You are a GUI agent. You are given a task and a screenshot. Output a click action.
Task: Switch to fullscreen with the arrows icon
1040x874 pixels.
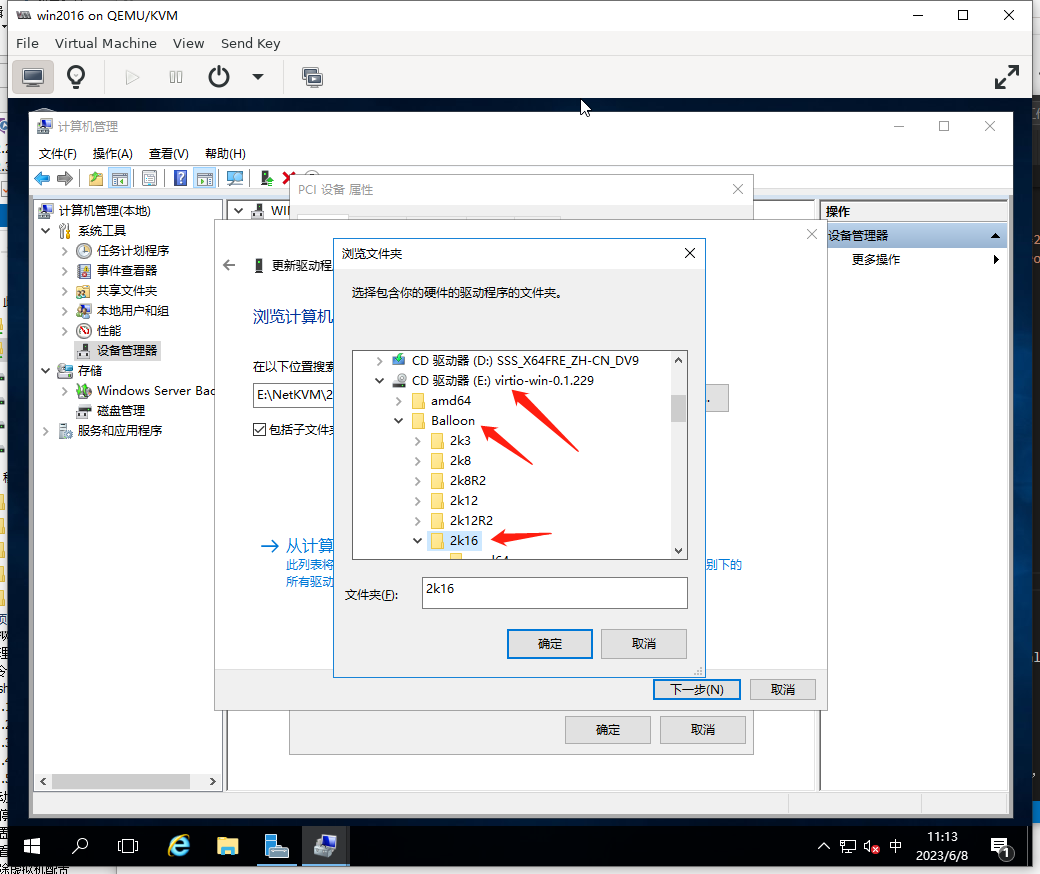(1006, 77)
